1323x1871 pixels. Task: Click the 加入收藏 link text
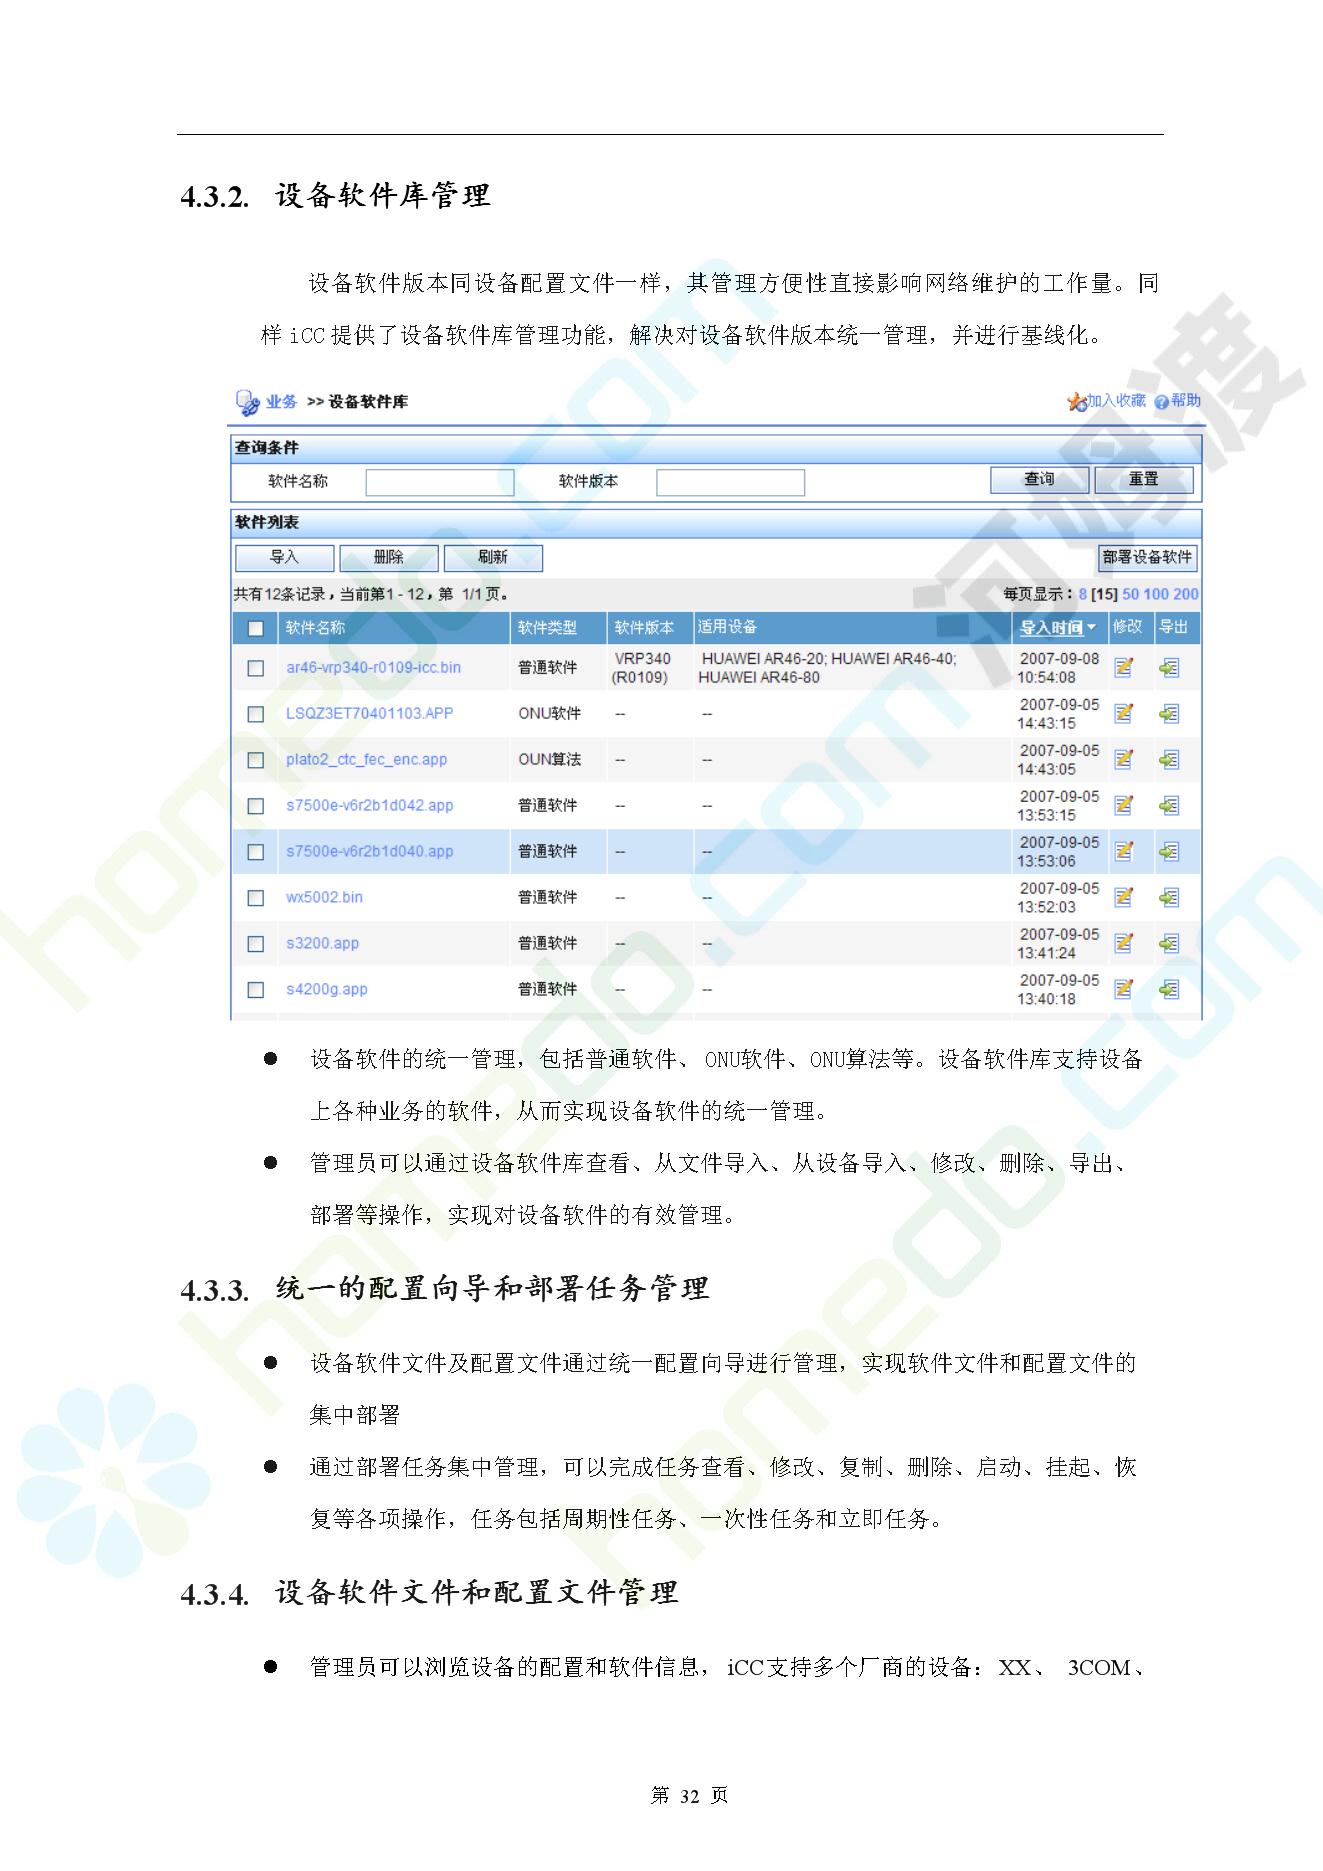coord(1116,401)
